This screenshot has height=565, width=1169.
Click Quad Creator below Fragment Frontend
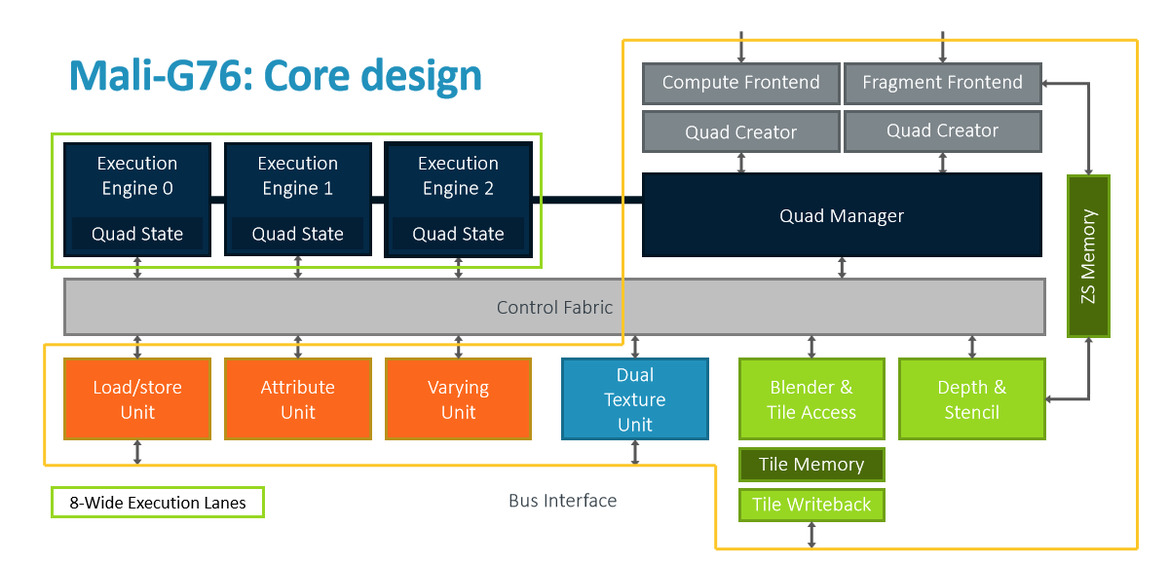tap(942, 131)
